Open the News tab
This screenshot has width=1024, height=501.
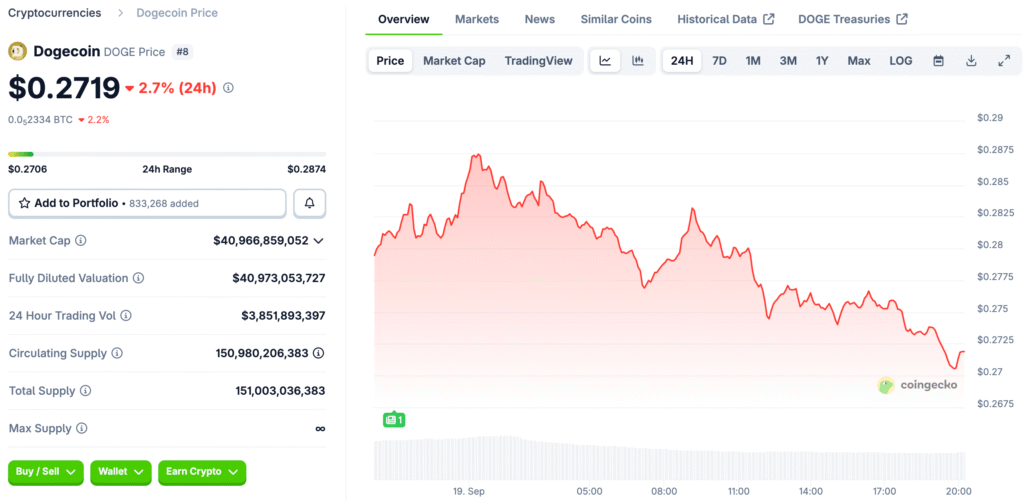[539, 19]
